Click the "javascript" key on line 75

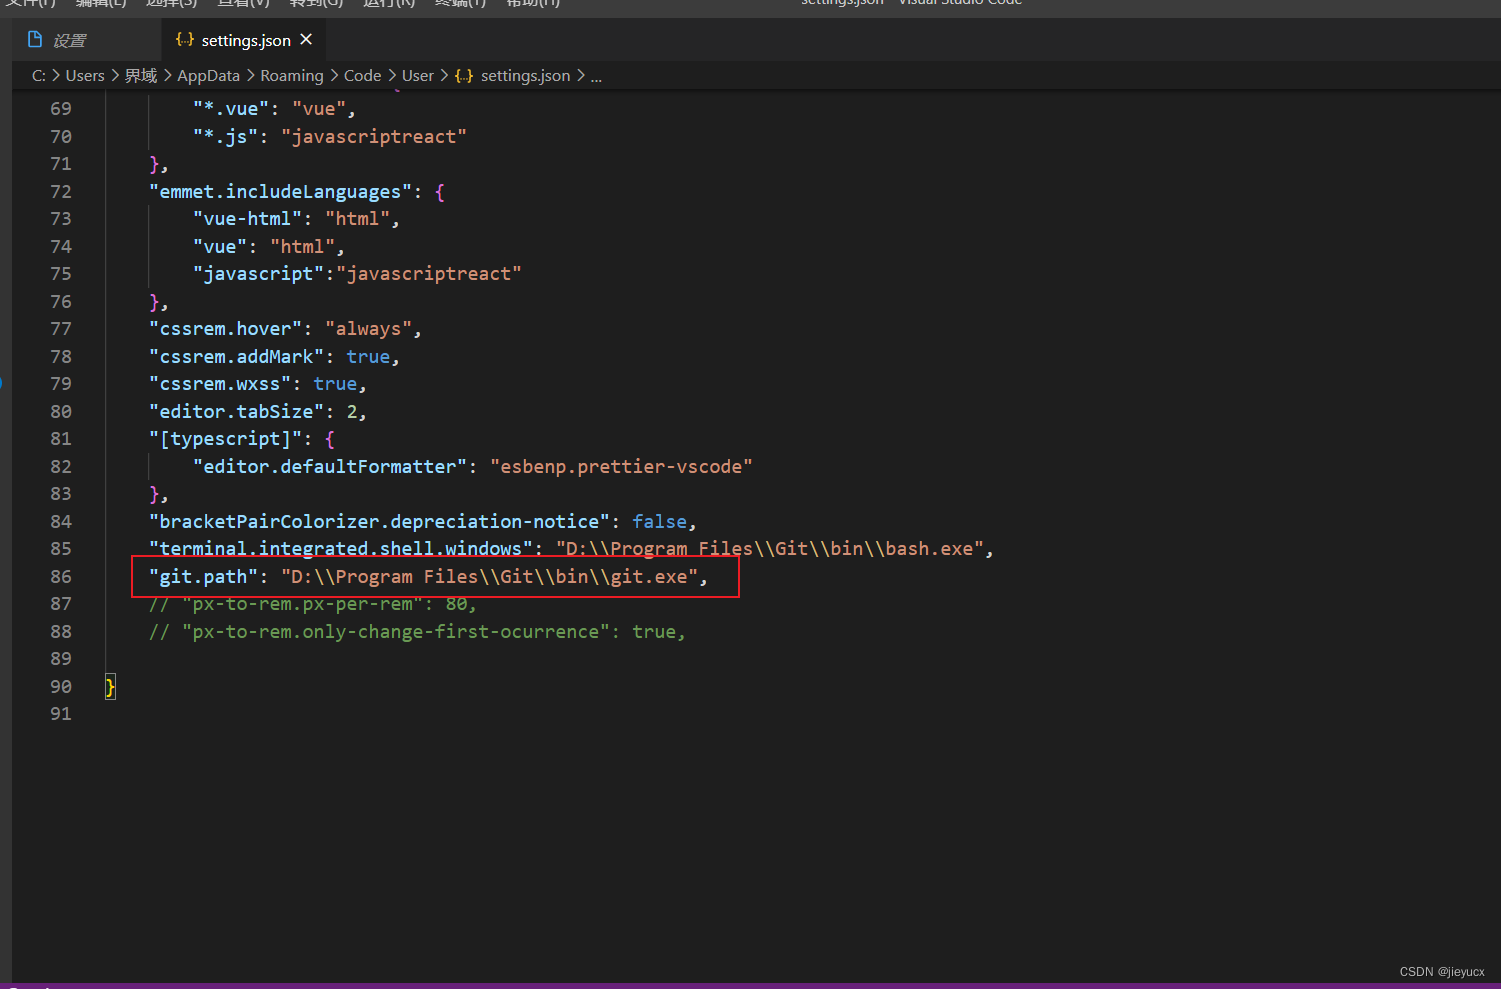pos(259,273)
